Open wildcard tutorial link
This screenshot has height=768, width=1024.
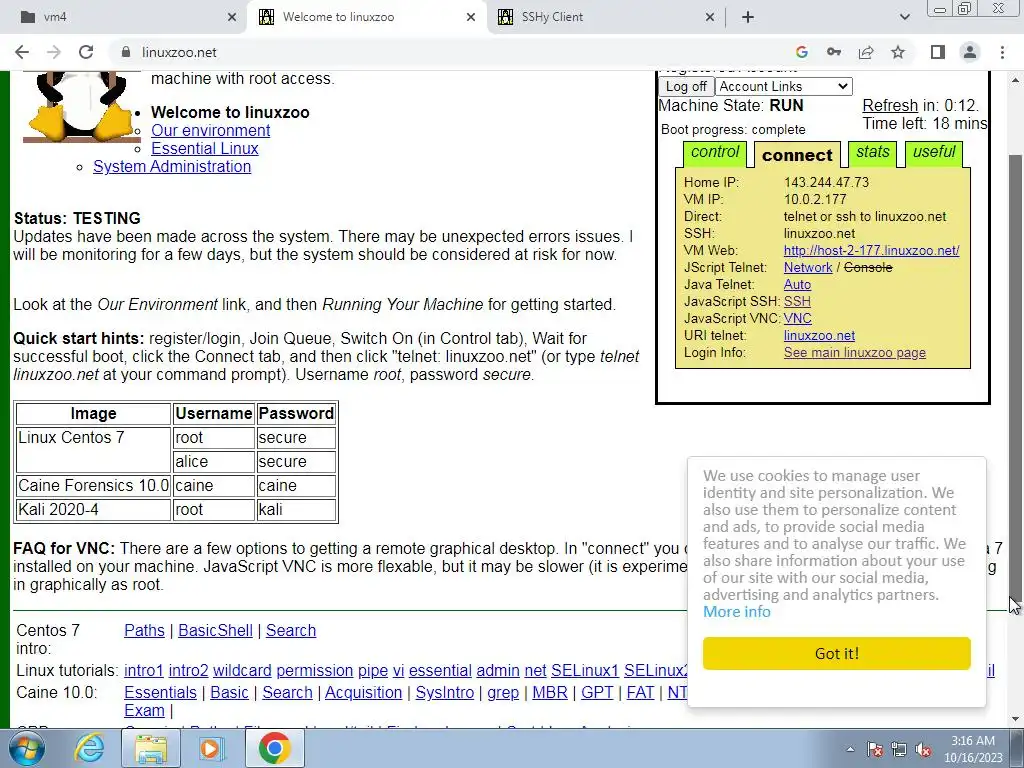242,671
